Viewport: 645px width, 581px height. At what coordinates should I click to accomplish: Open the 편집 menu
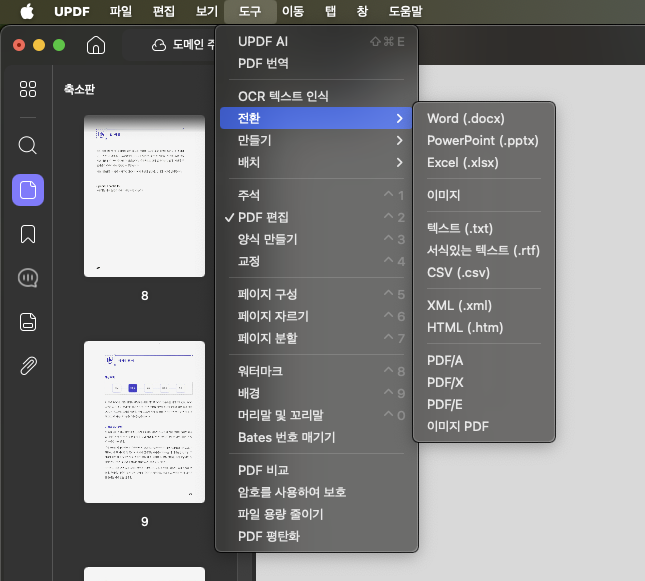(164, 11)
